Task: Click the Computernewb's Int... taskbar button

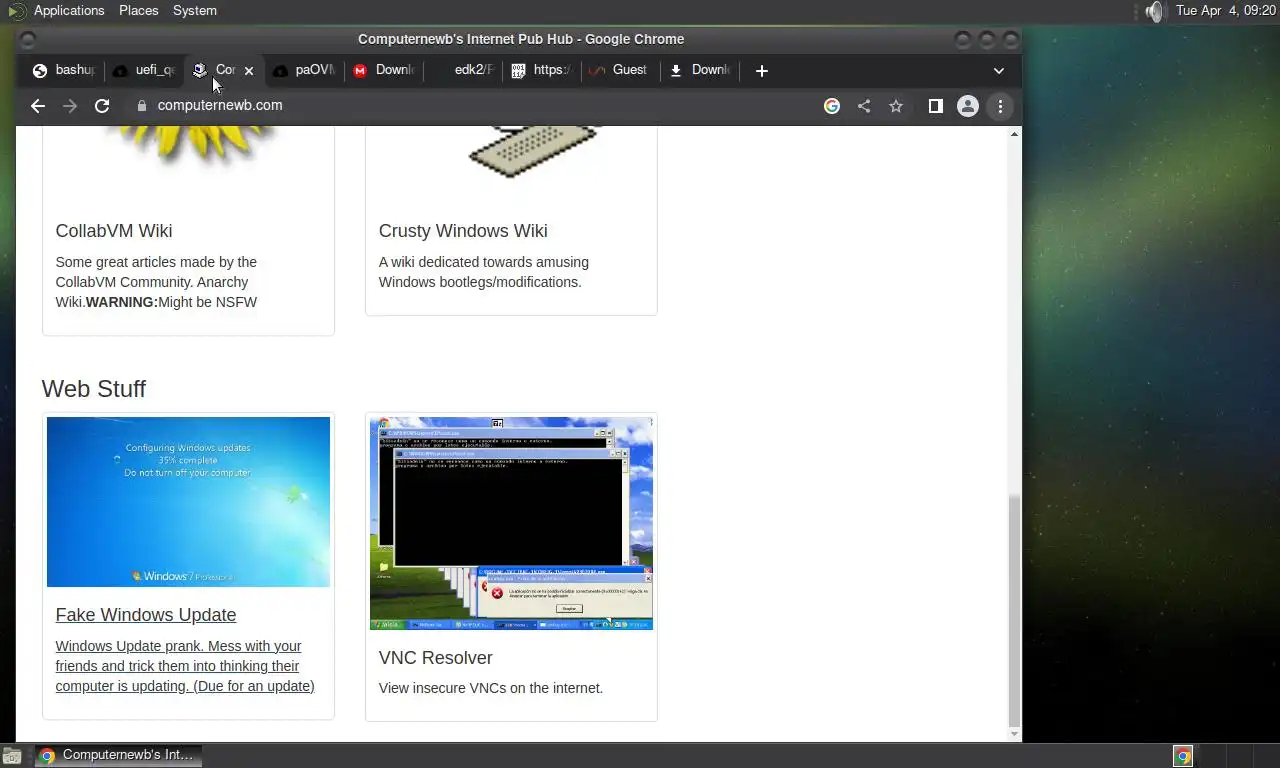Action: pyautogui.click(x=118, y=755)
